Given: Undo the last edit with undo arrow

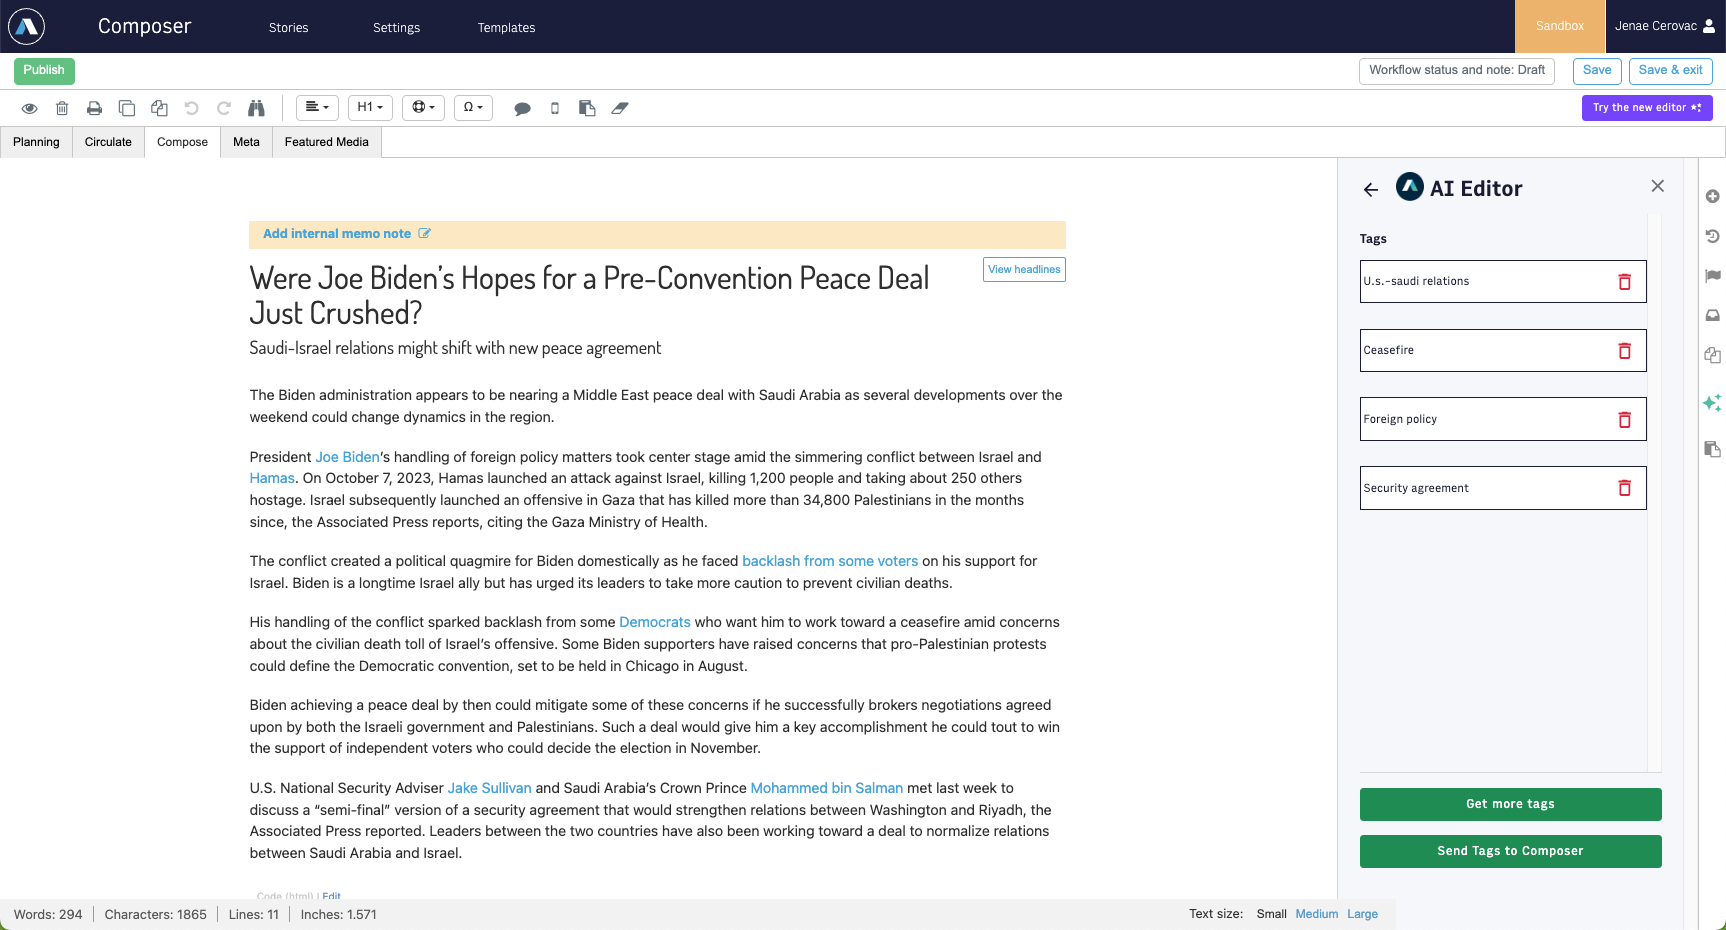Looking at the screenshot, I should pos(192,108).
